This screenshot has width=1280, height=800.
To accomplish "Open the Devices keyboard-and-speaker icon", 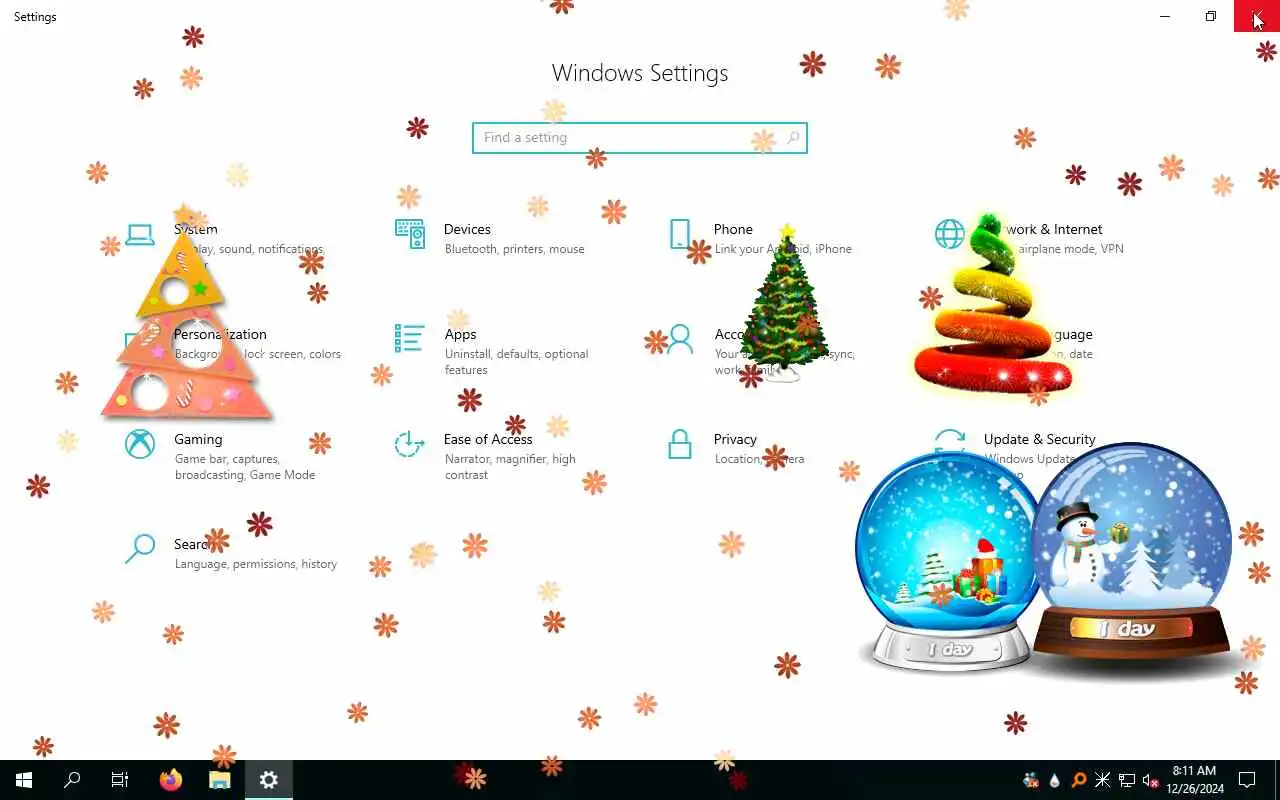I will [410, 234].
